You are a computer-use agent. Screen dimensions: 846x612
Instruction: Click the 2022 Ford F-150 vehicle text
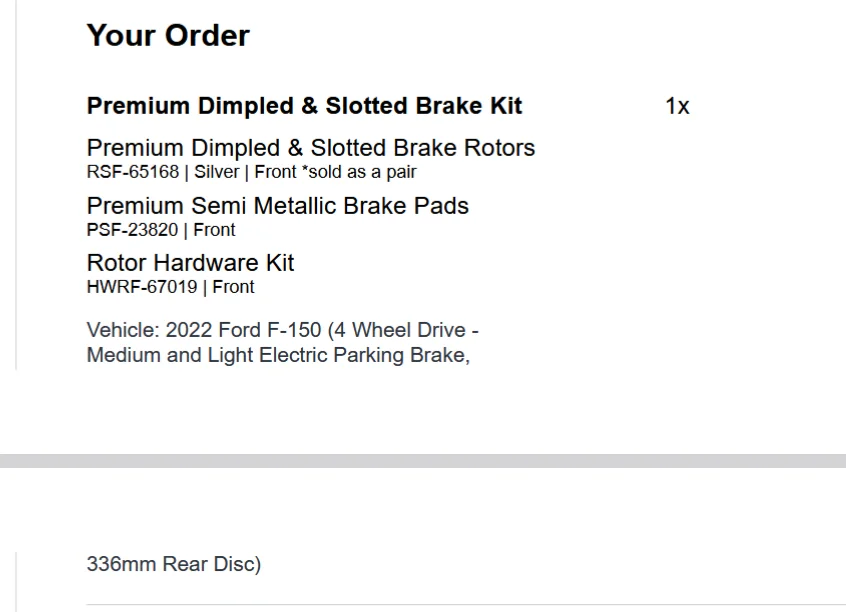[x=244, y=330]
